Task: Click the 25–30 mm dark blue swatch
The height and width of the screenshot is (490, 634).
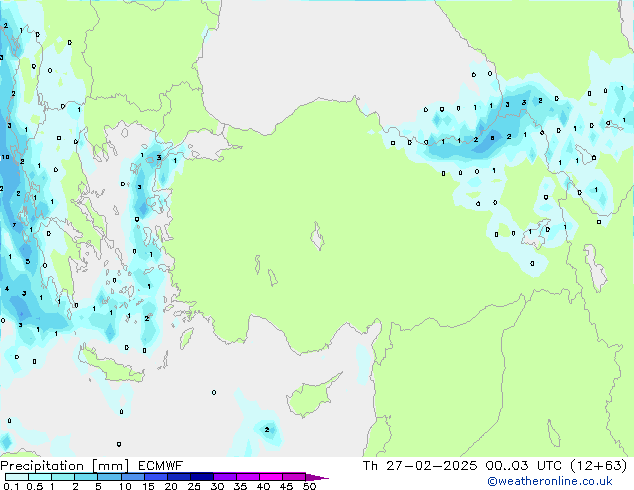Action: click(202, 477)
